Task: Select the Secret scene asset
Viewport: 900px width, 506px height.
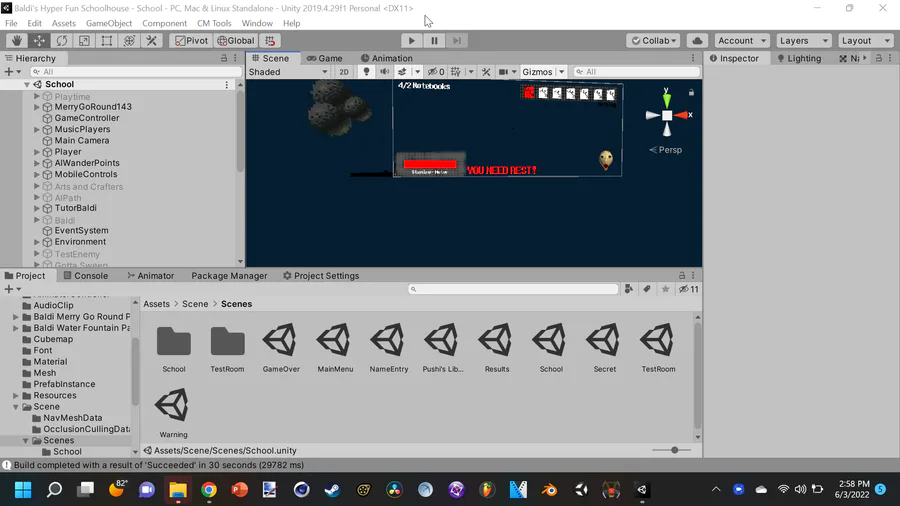Action: (x=604, y=348)
